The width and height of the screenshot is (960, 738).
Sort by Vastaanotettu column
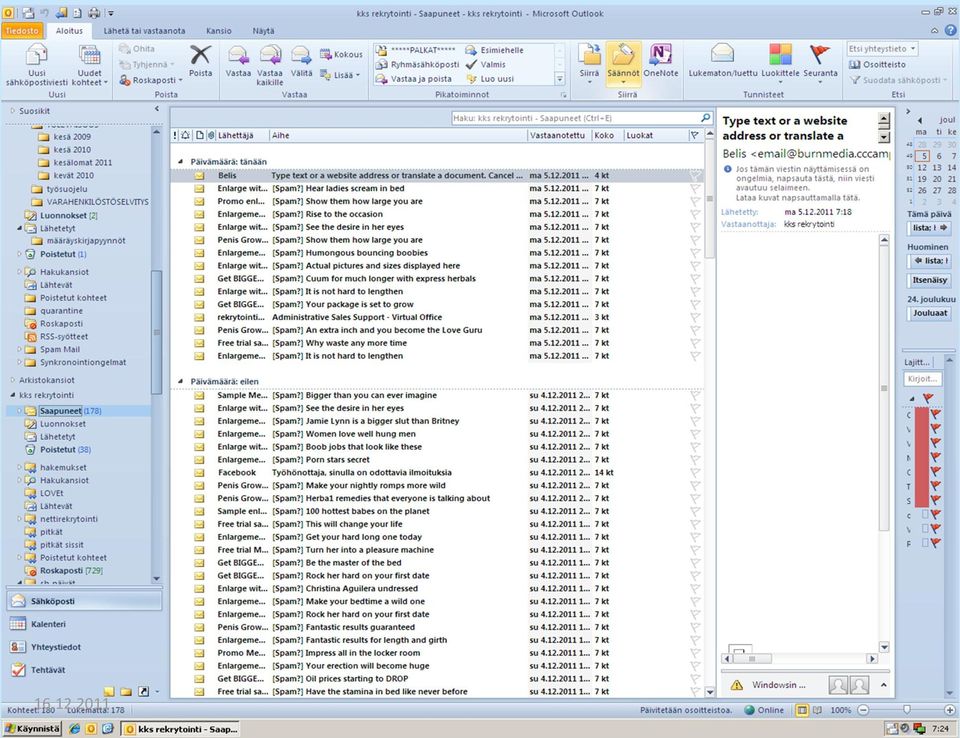558,135
